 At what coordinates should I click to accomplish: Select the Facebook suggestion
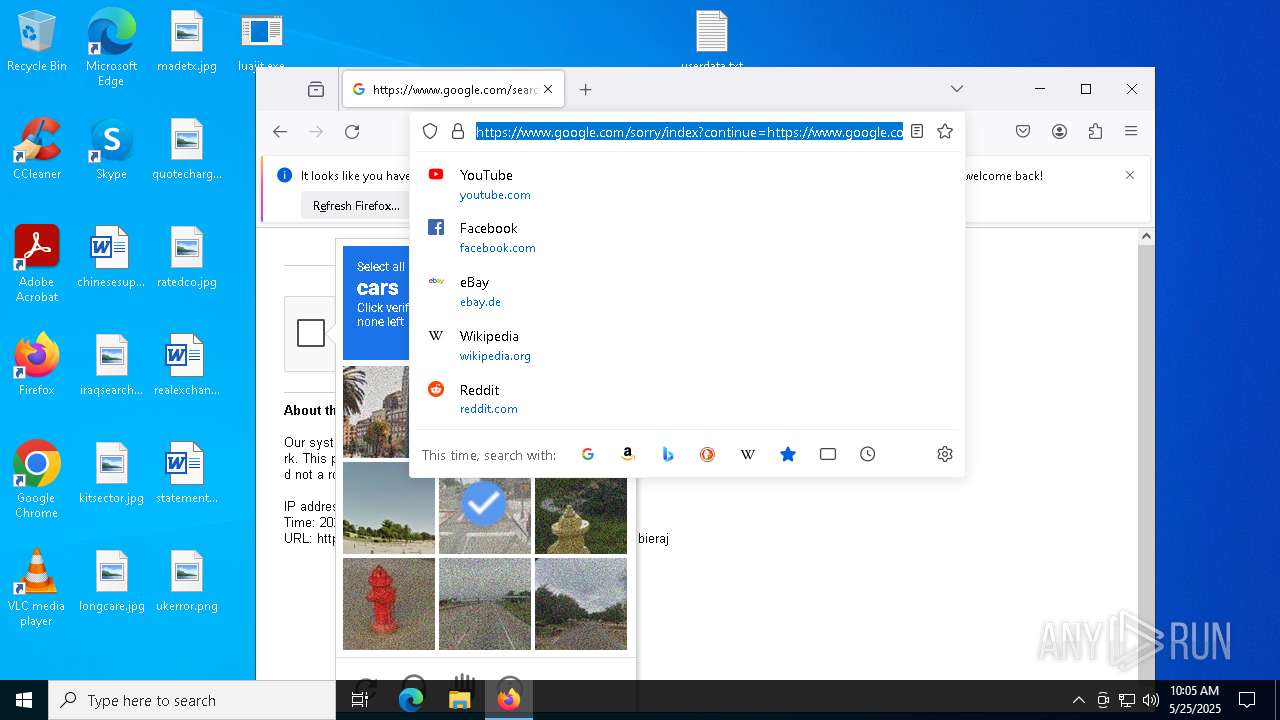[x=687, y=238]
